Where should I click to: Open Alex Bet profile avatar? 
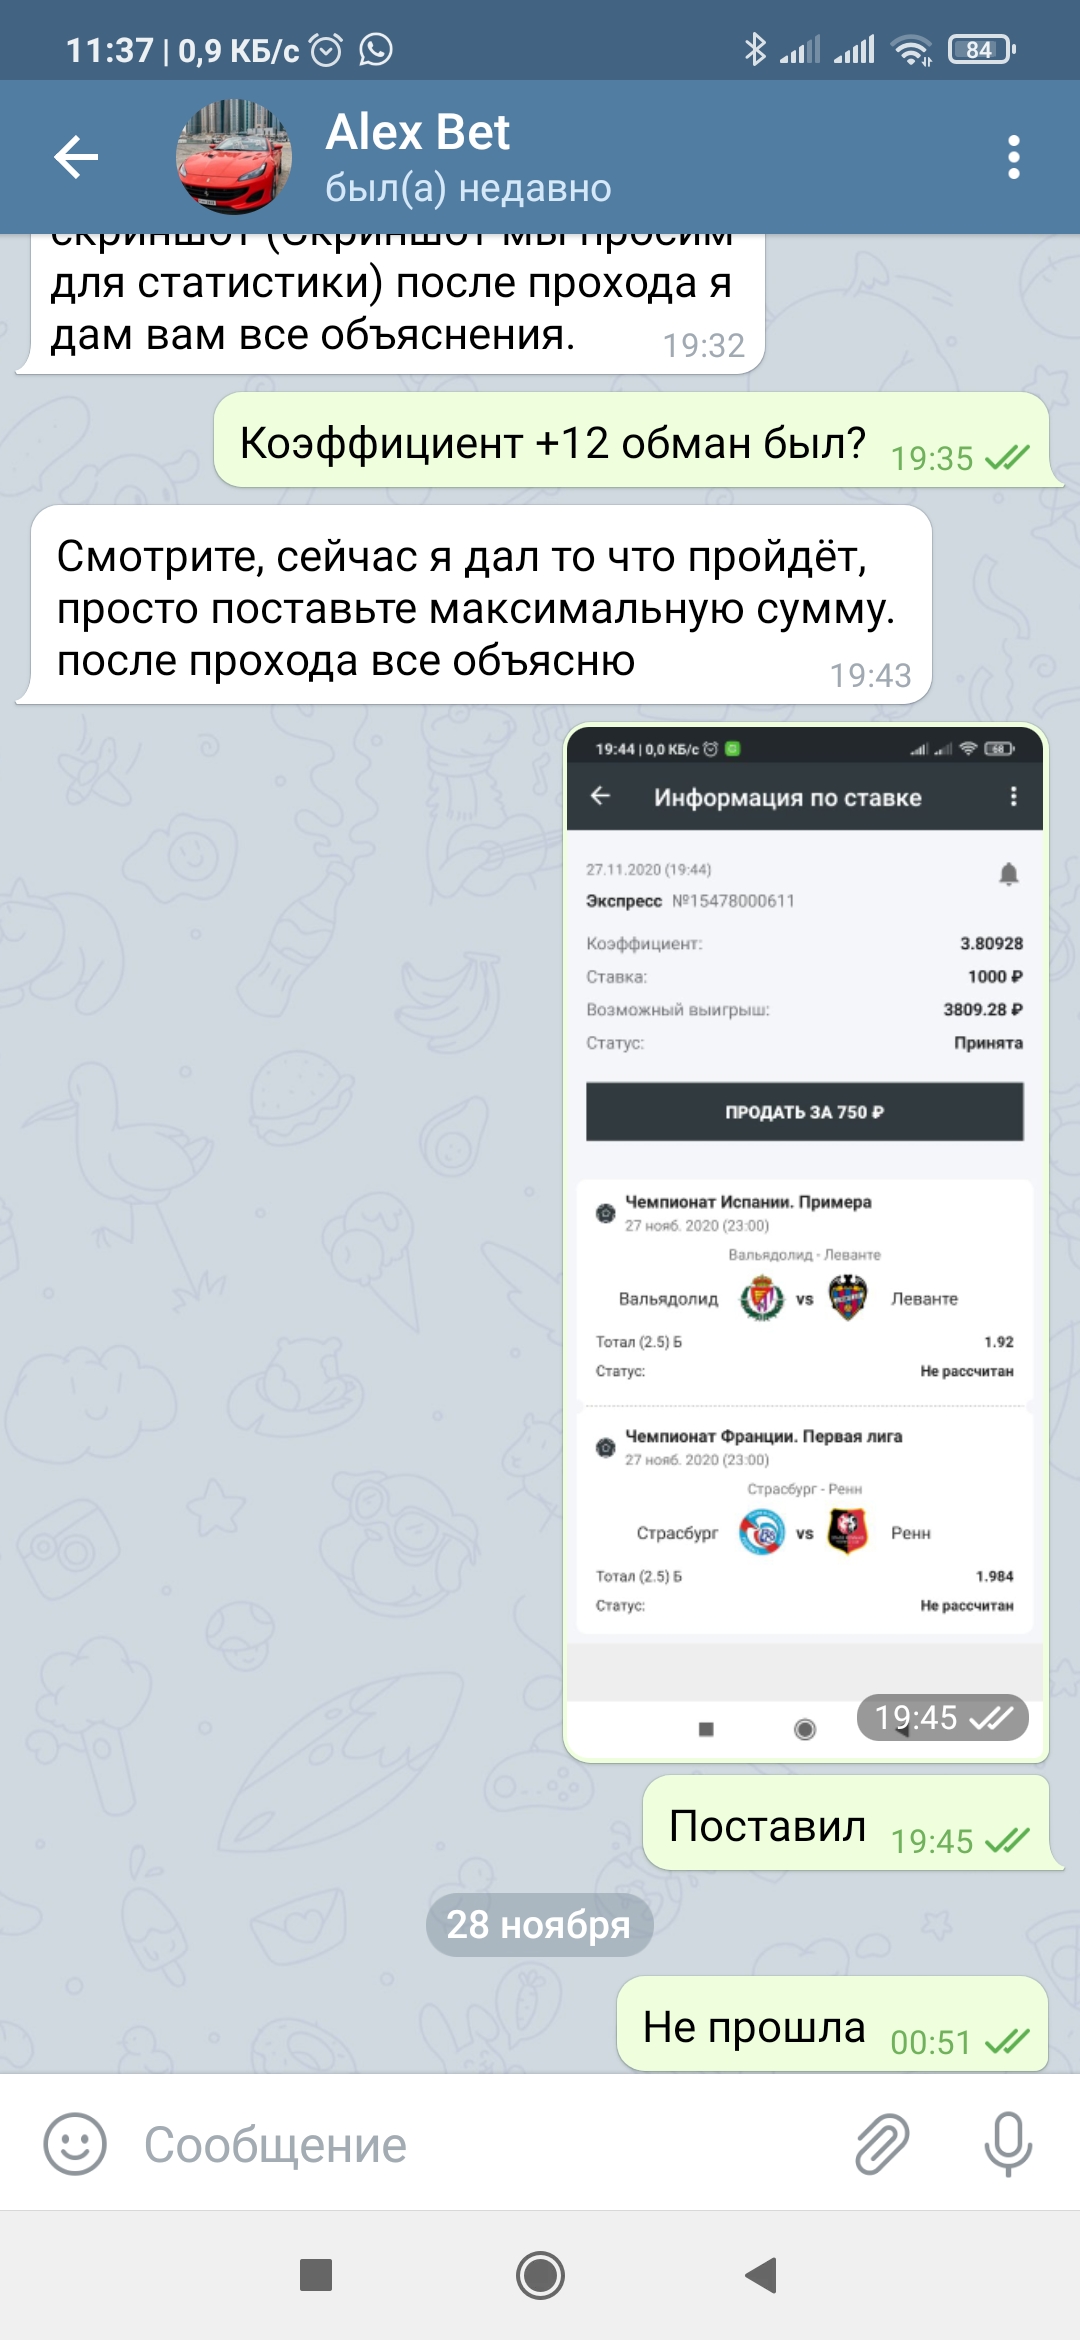(234, 157)
